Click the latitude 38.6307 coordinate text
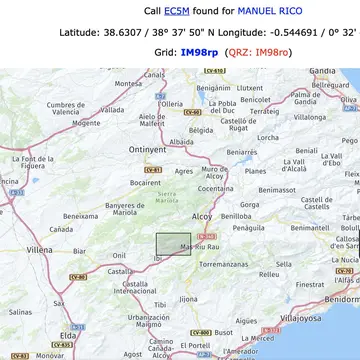Screen dimensions: 360x360 click(x=122, y=32)
